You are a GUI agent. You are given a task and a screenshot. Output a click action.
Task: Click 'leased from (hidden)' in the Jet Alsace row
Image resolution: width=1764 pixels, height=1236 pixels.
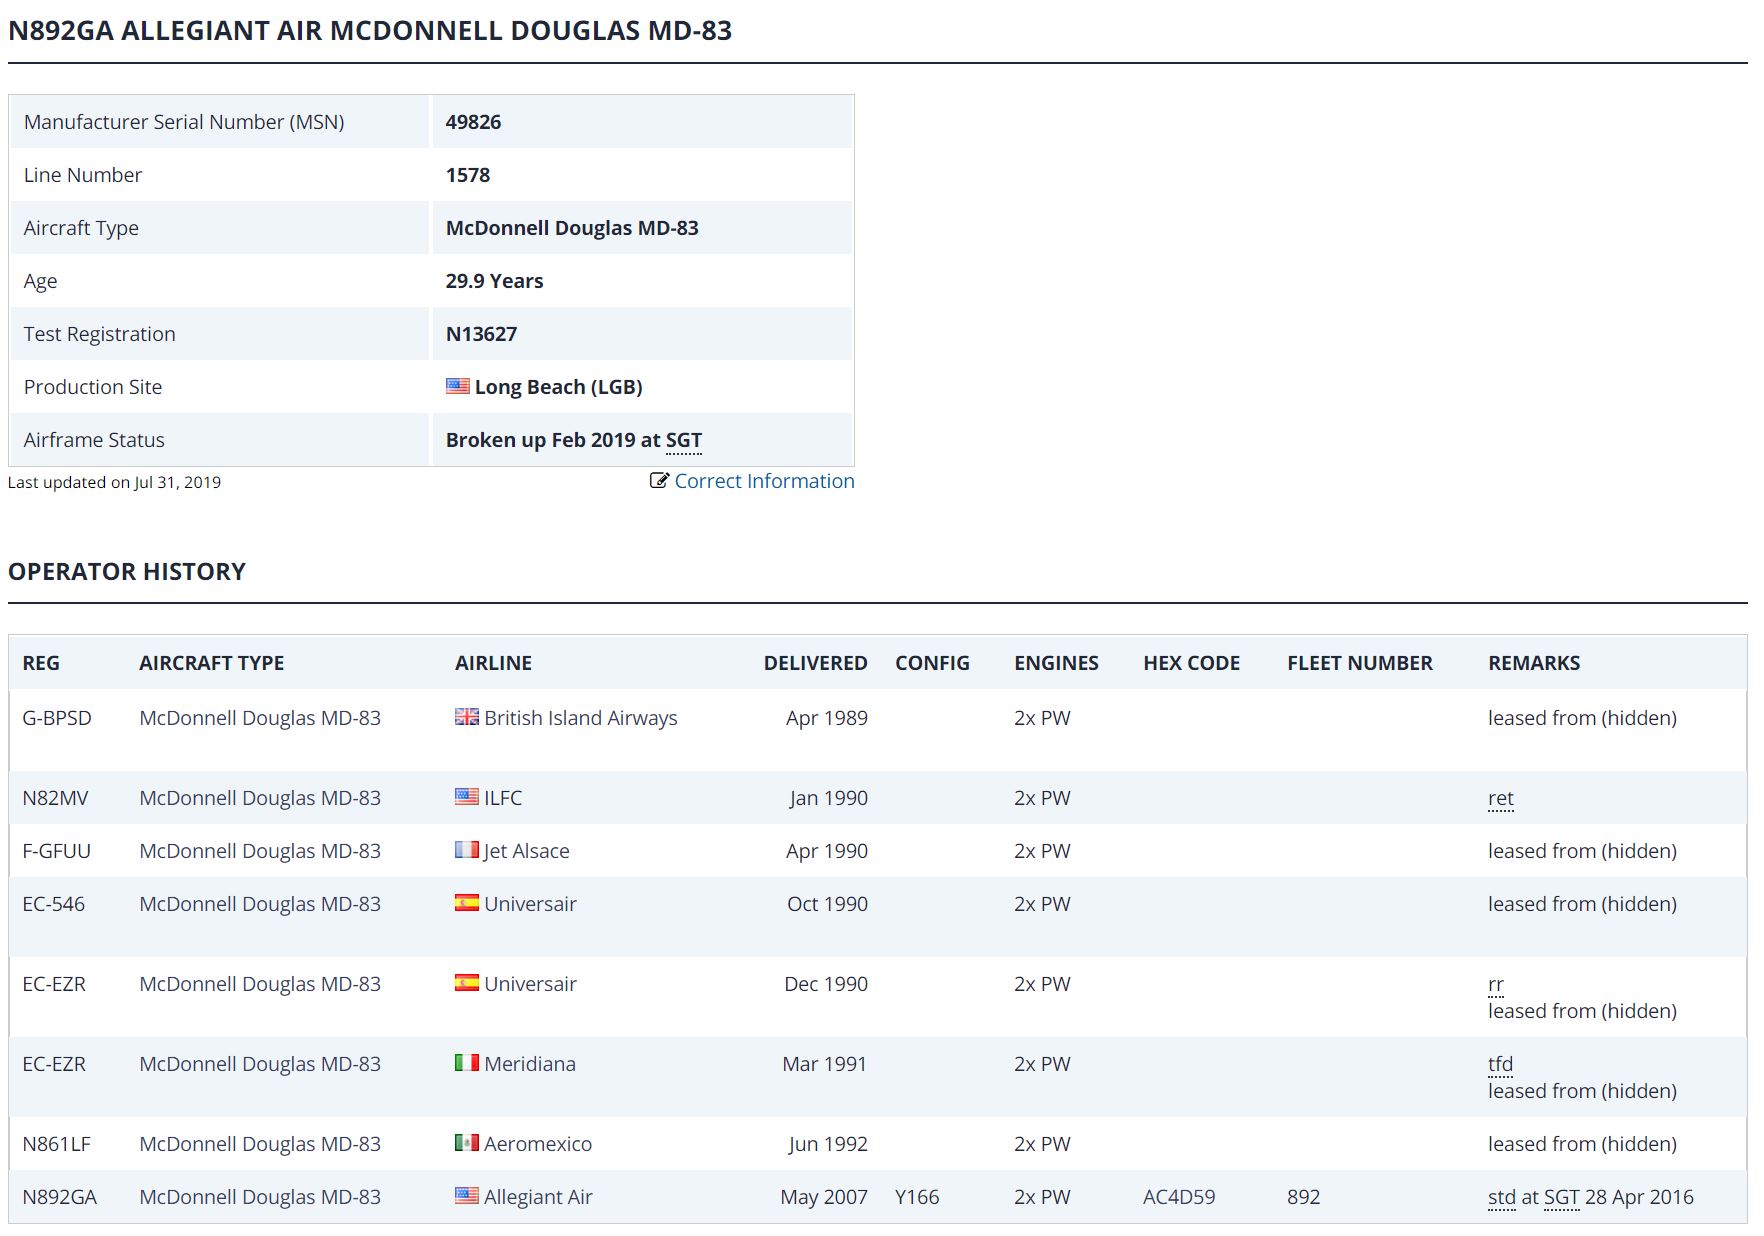tap(1582, 851)
